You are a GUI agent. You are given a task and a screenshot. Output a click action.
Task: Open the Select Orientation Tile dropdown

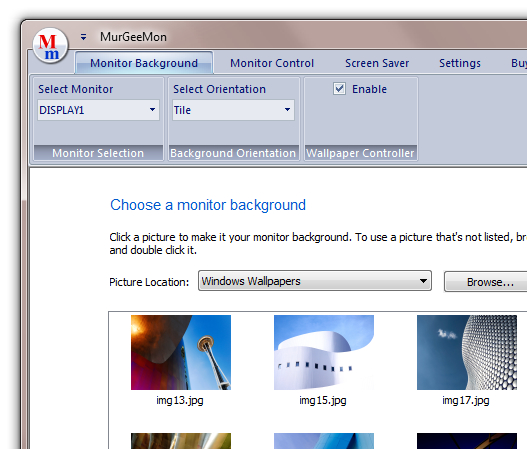click(233, 110)
